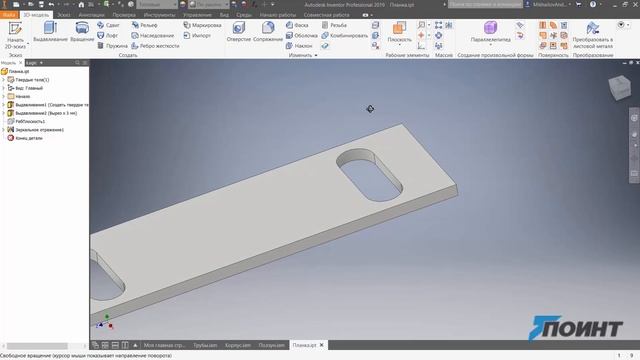Choose the Сдвиг sweep tool
The height and width of the screenshot is (360, 640).
tap(108, 25)
